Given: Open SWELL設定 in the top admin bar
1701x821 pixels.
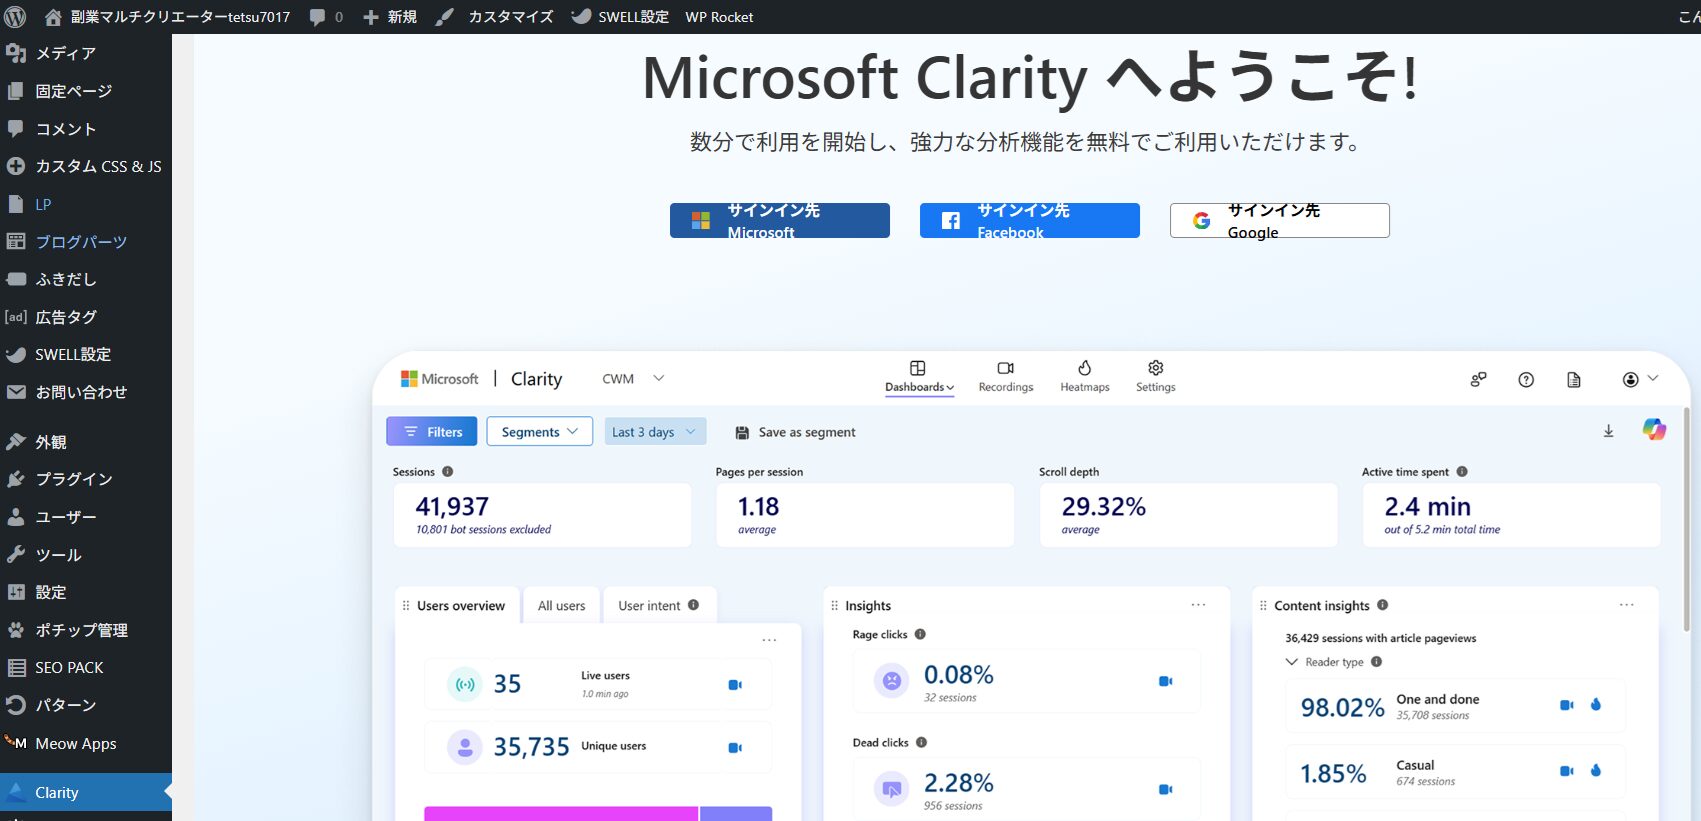Looking at the screenshot, I should click(x=620, y=17).
